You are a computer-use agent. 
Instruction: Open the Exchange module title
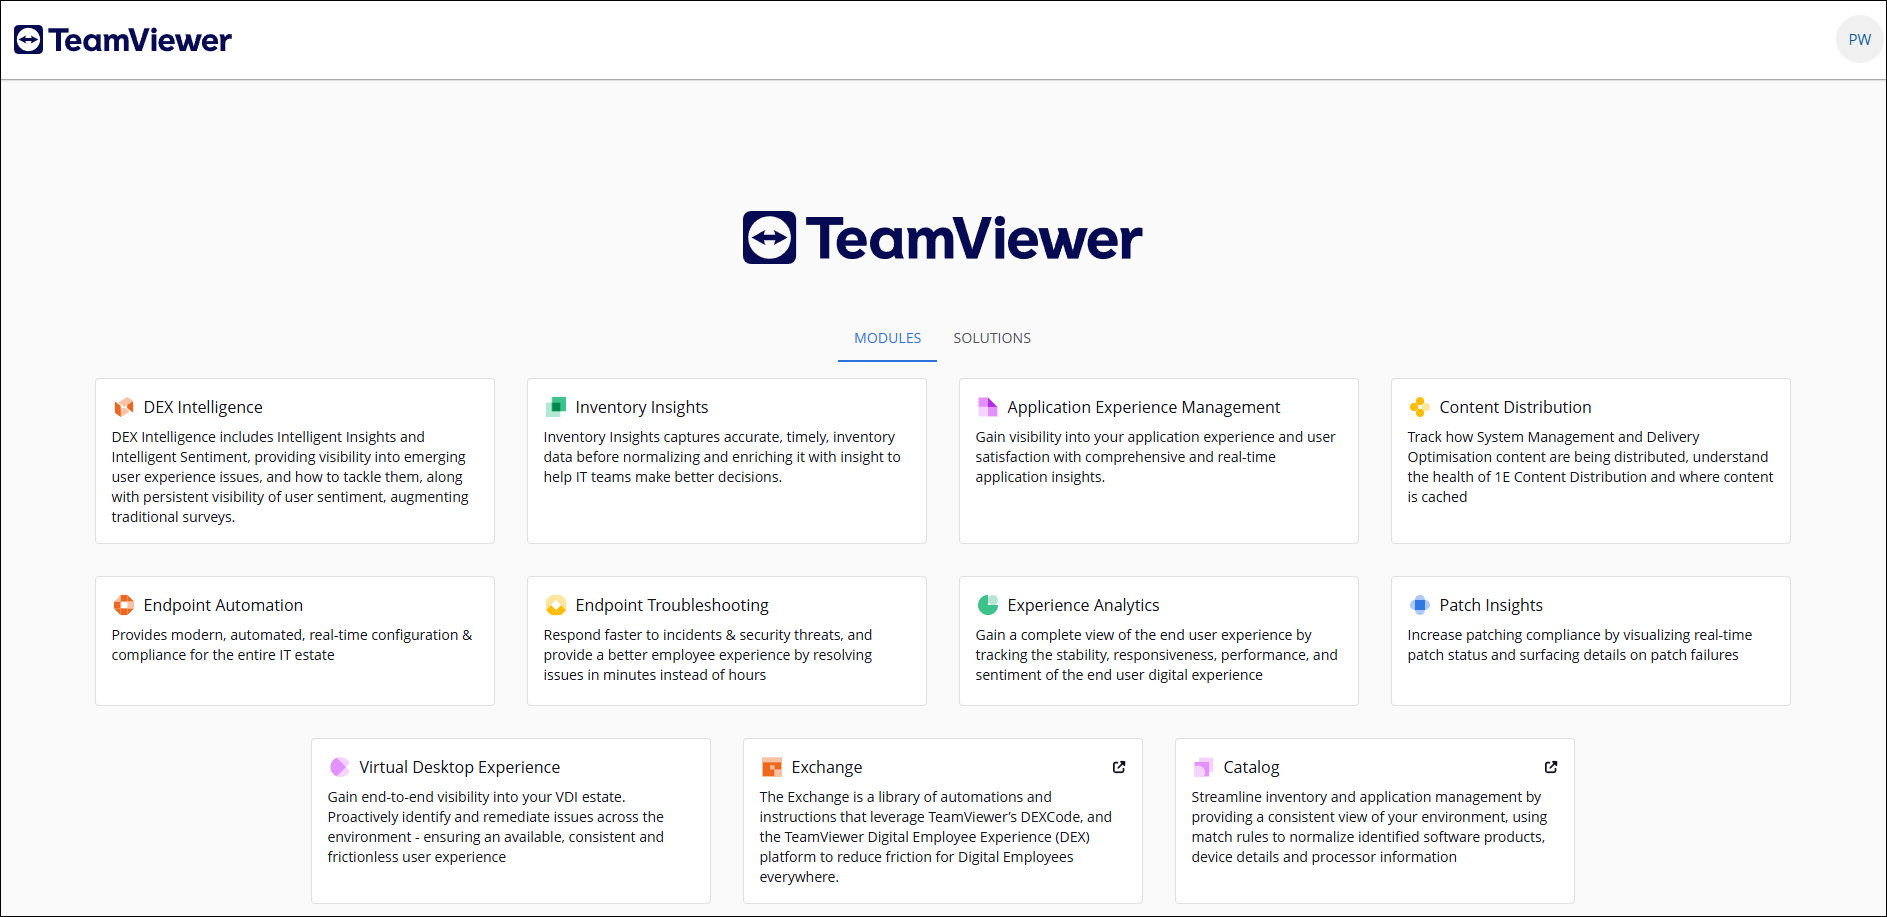pos(826,767)
